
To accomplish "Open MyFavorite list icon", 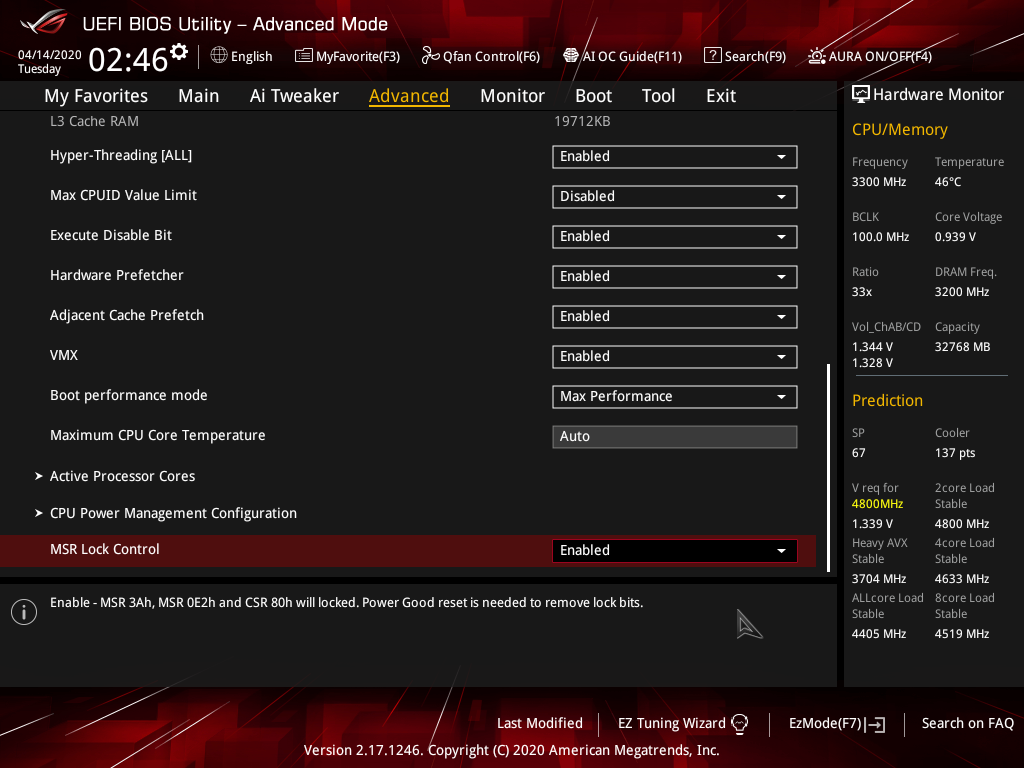I will pos(304,56).
